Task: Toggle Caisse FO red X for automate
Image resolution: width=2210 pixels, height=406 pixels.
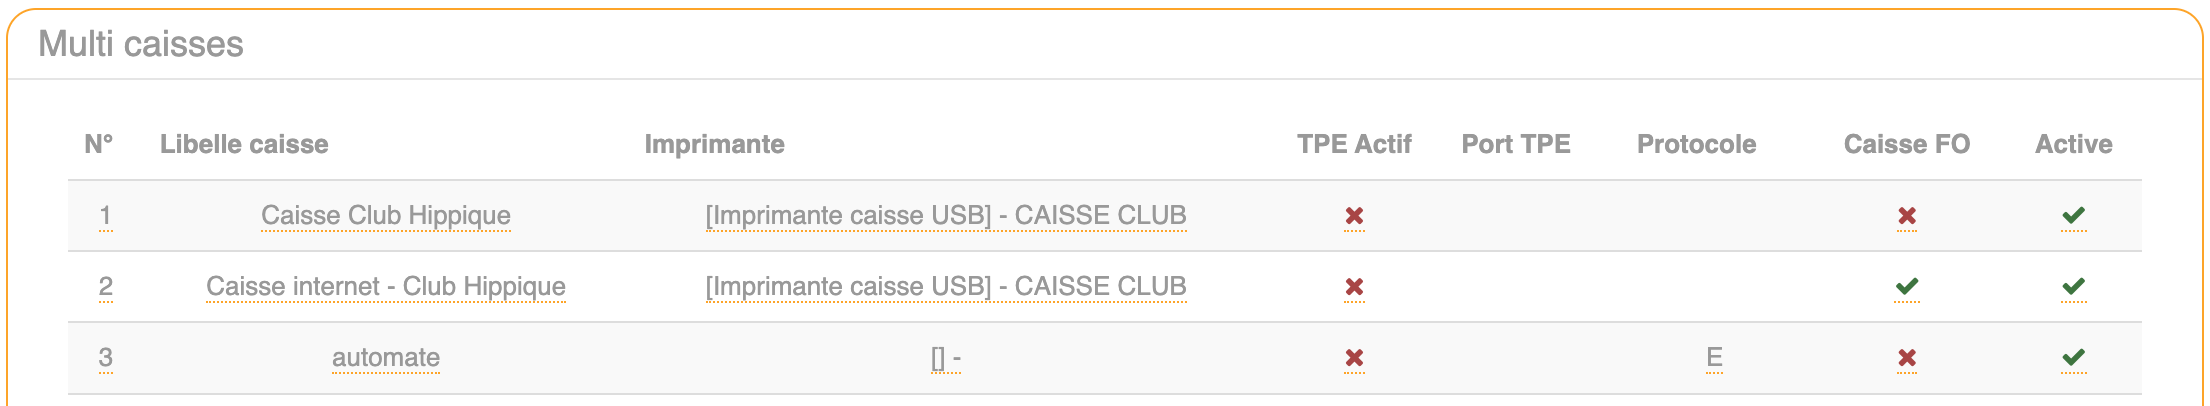Action: click(x=1906, y=358)
